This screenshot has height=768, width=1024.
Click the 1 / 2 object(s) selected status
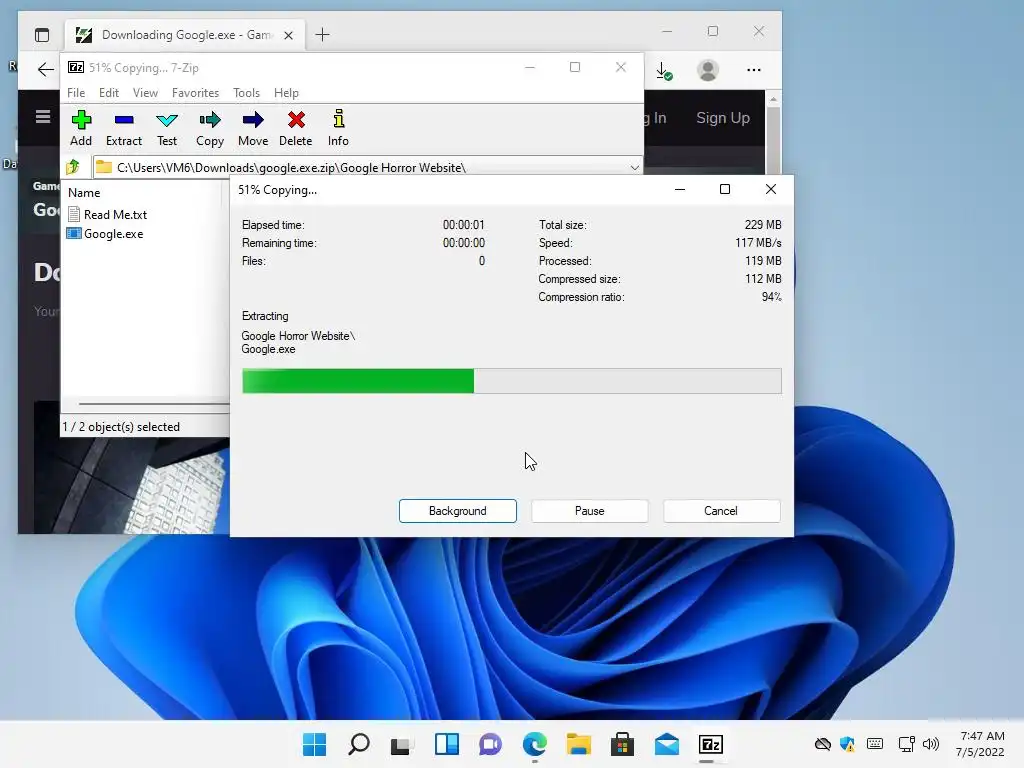coord(121,426)
